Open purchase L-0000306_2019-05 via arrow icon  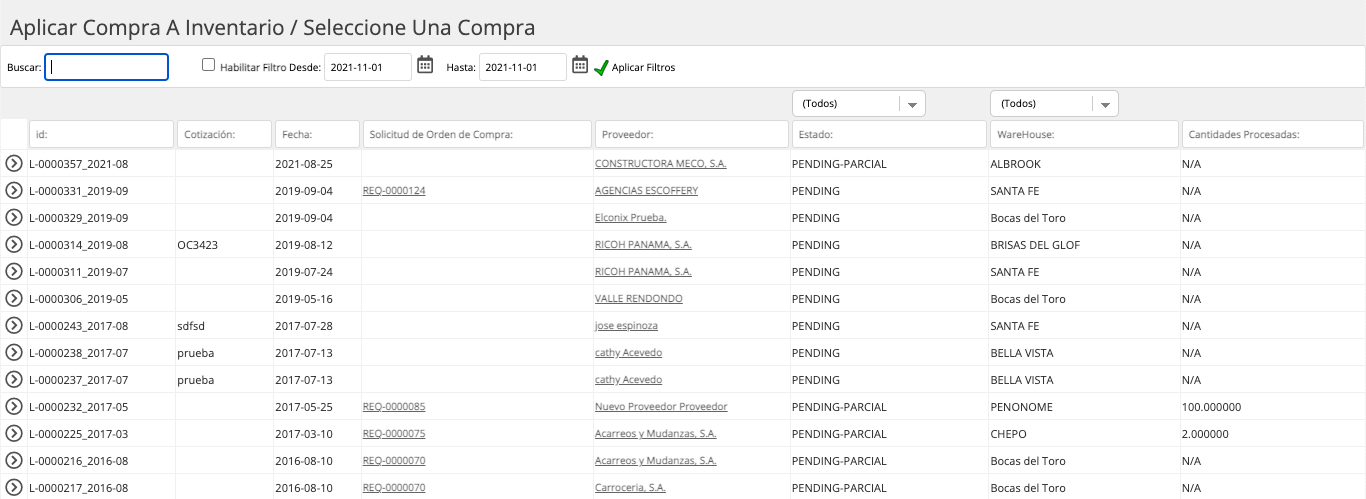(x=14, y=298)
